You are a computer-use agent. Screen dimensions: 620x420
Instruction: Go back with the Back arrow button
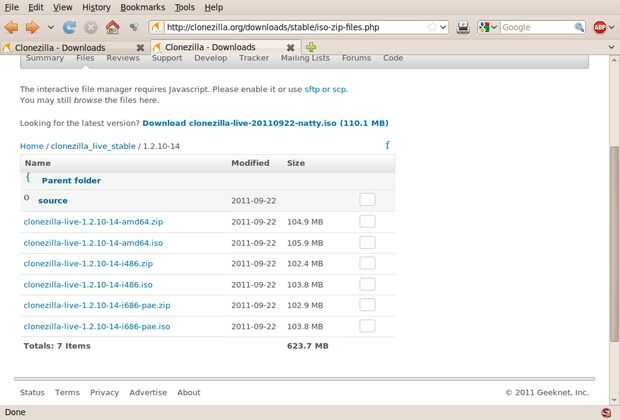click(x=11, y=27)
